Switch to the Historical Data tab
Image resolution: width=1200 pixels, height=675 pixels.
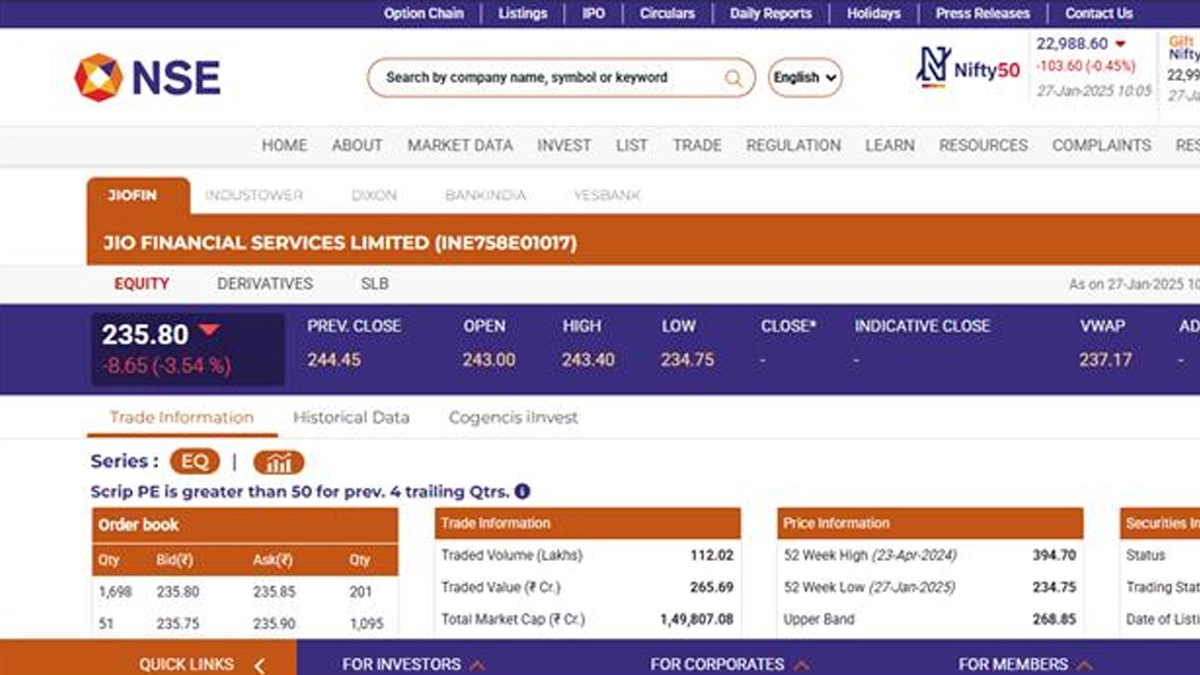tap(351, 418)
